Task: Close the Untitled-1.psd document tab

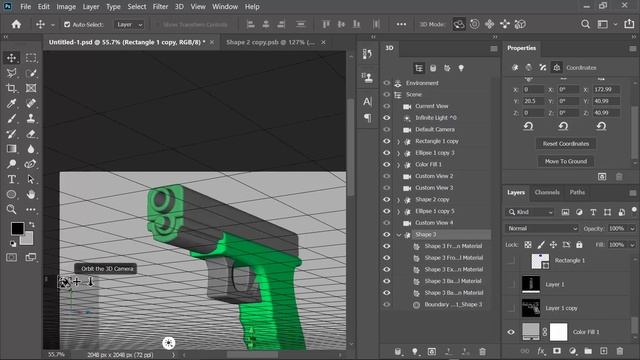Action: pos(212,42)
